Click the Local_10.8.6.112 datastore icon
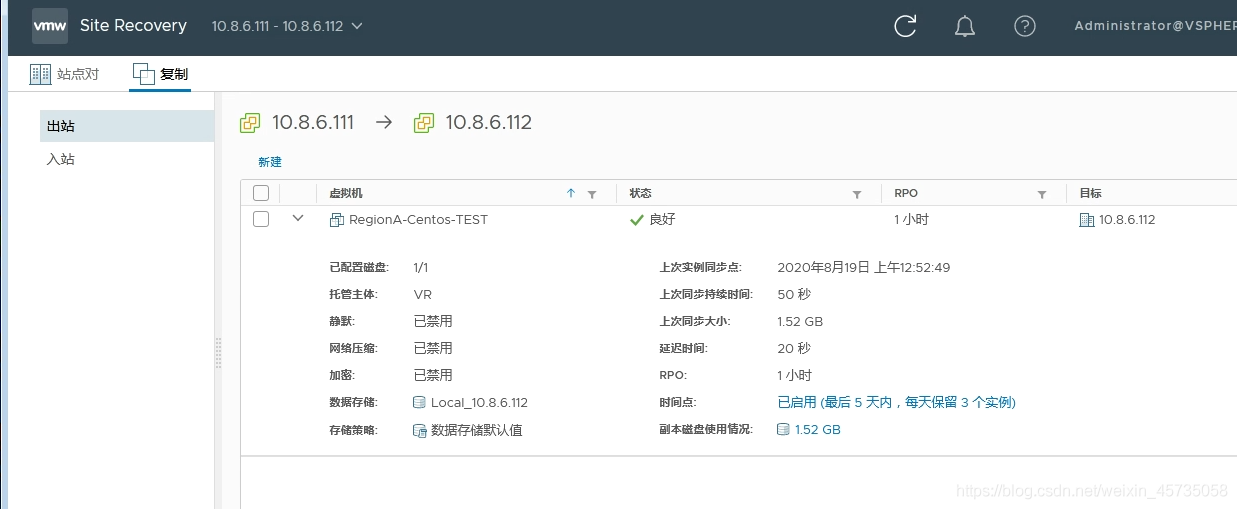 (420, 403)
